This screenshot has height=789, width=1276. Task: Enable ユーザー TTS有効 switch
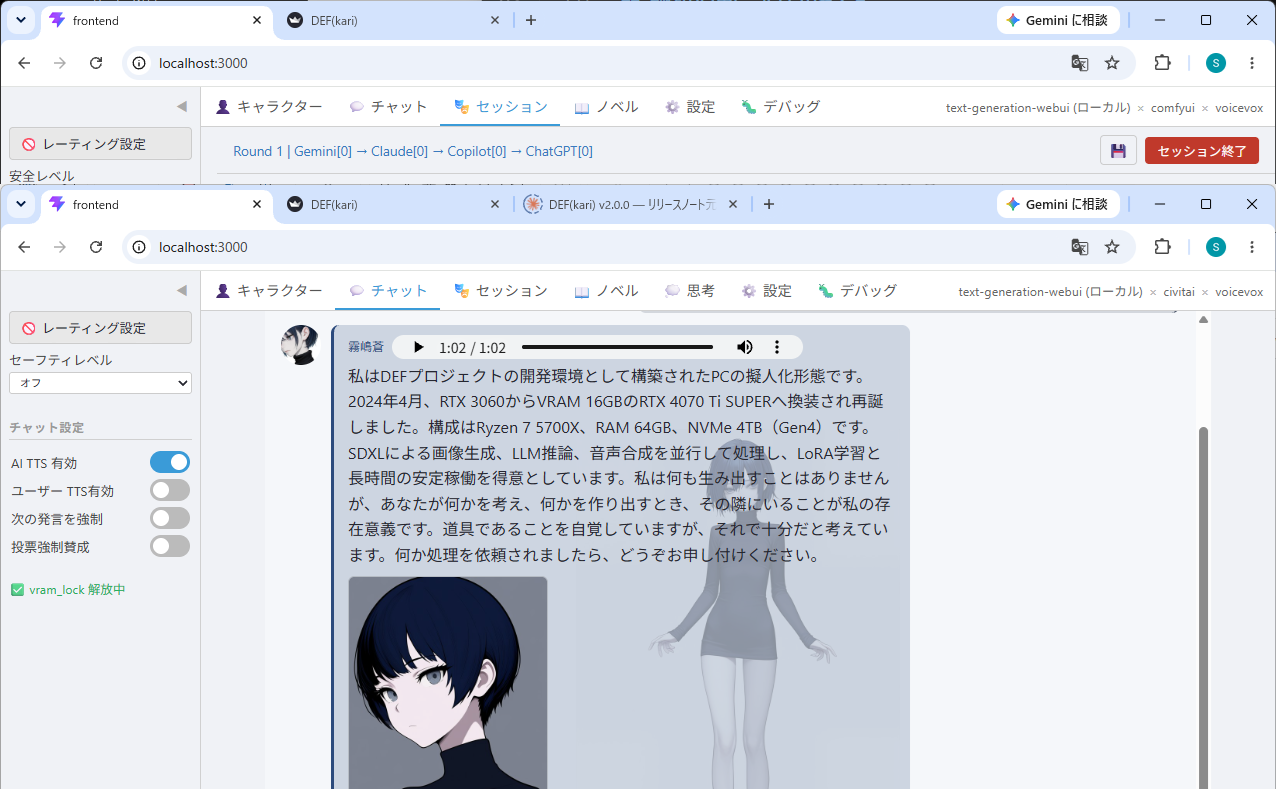click(170, 490)
